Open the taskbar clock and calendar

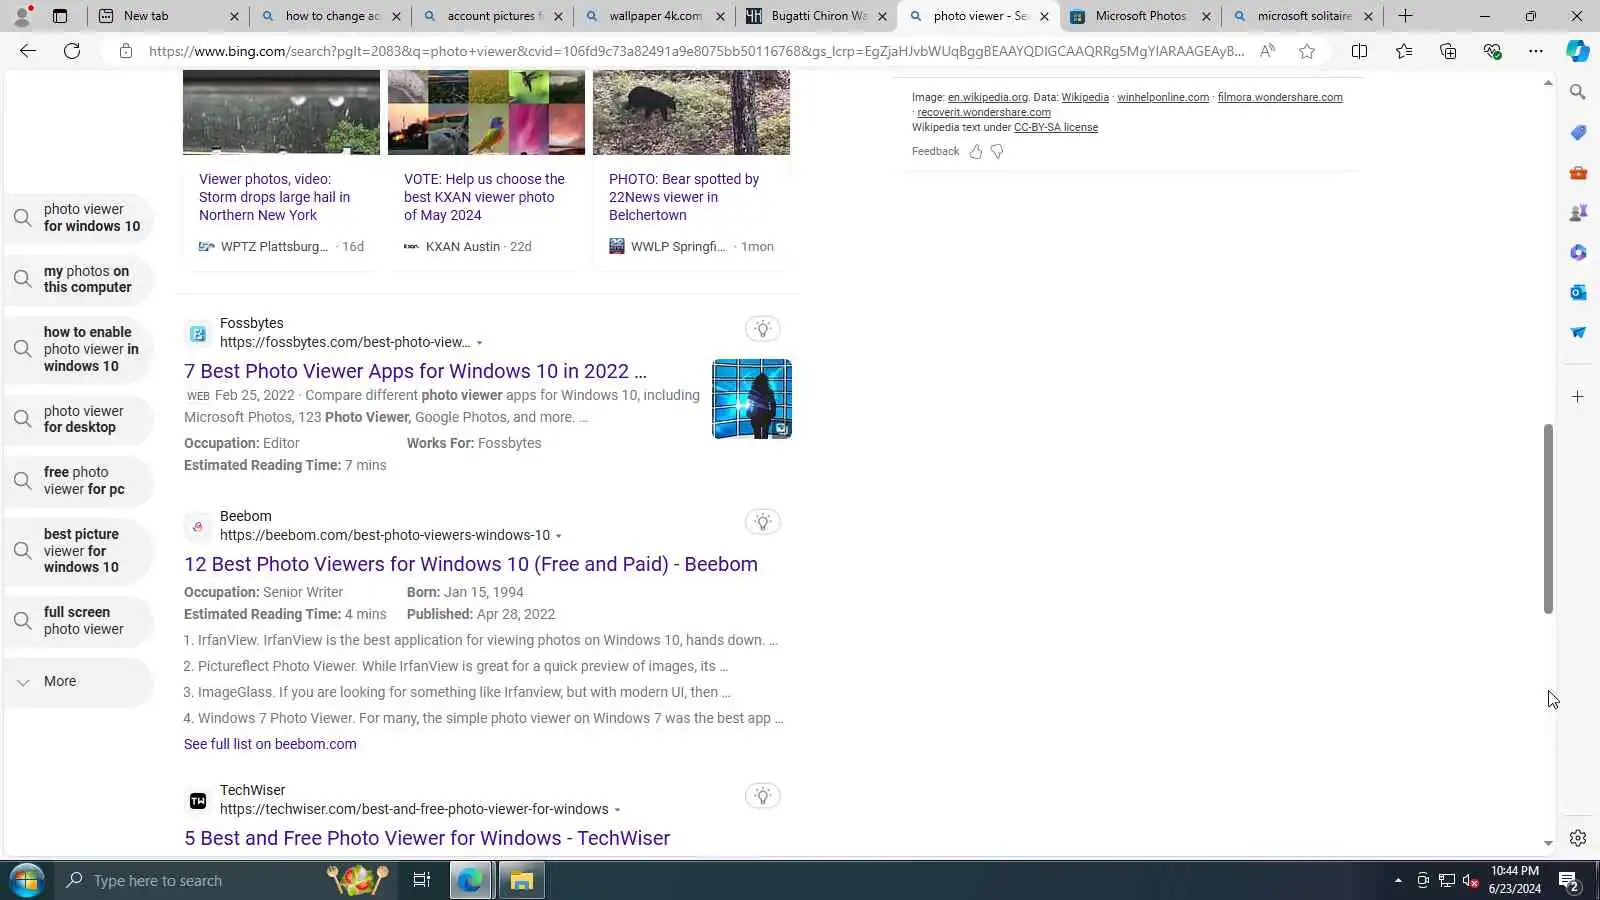tap(1514, 880)
